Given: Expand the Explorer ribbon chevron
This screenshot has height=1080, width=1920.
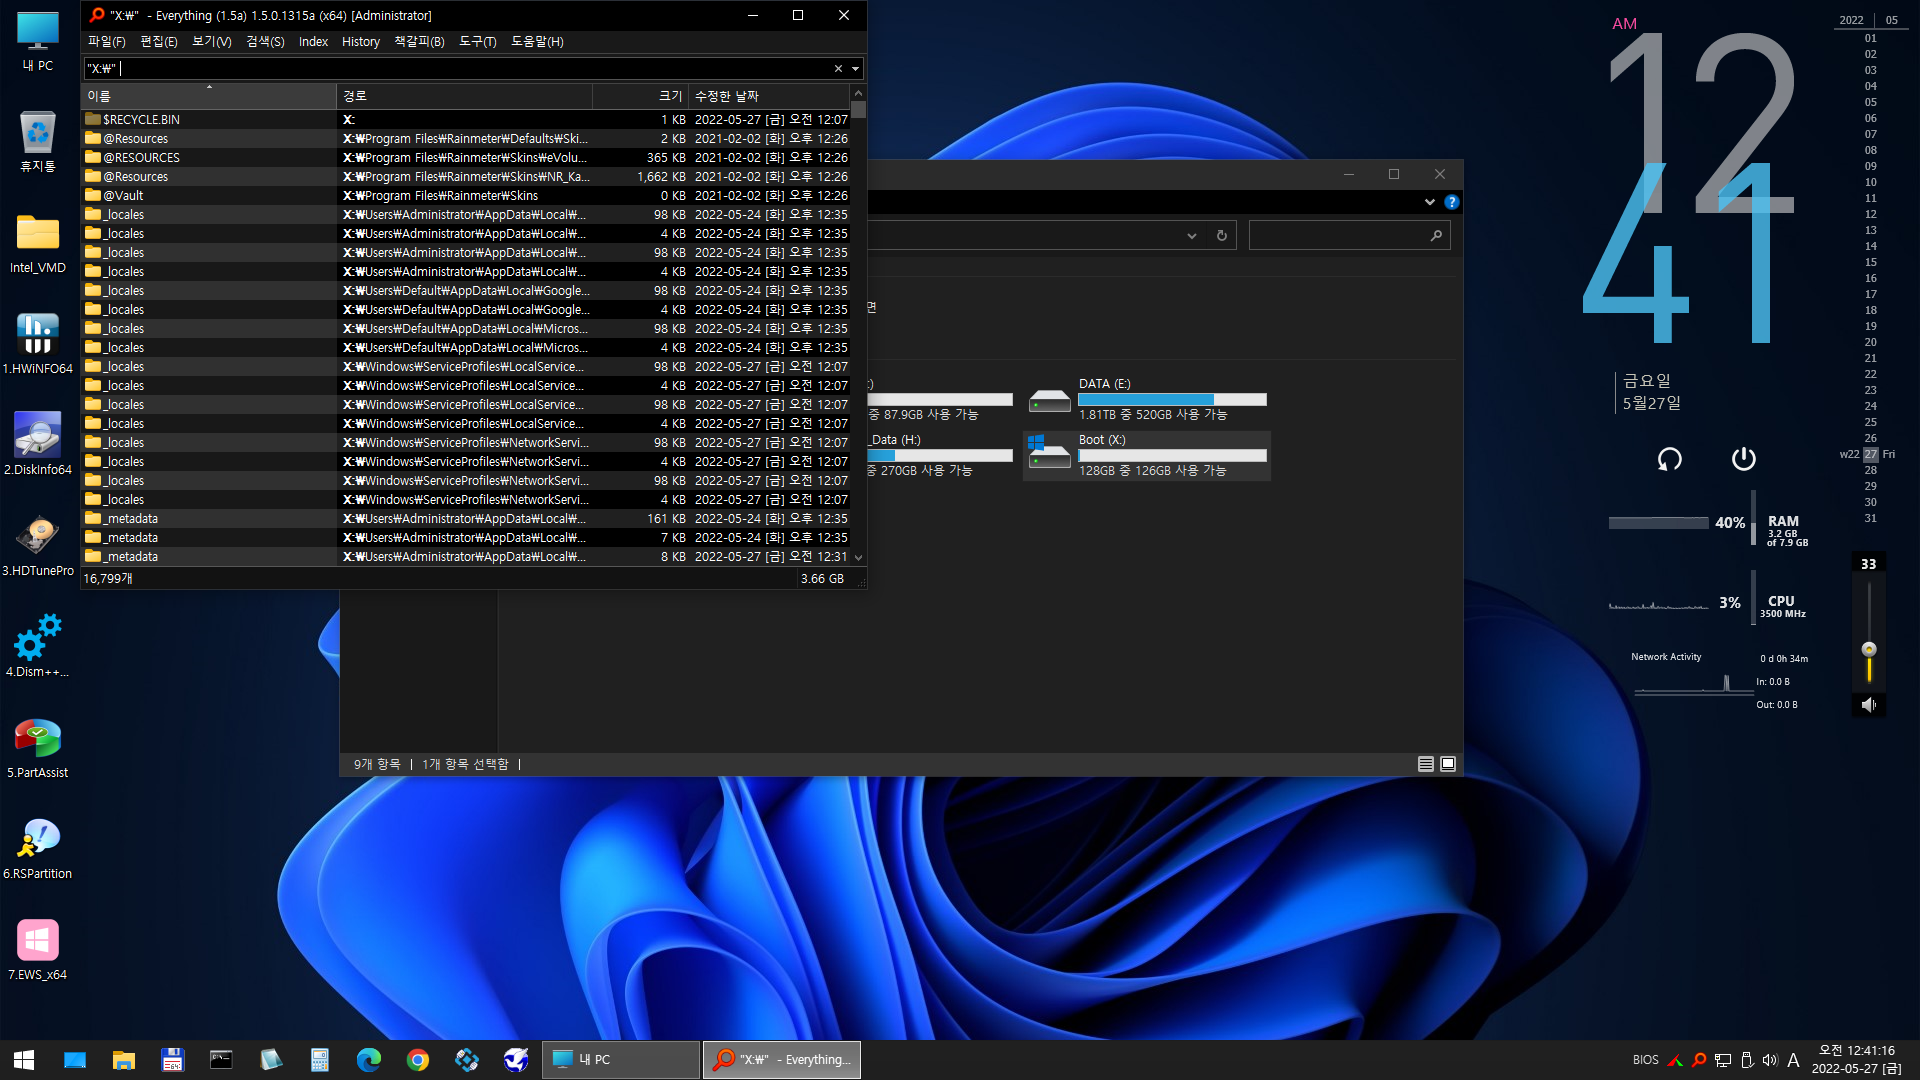Looking at the screenshot, I should pyautogui.click(x=1430, y=202).
